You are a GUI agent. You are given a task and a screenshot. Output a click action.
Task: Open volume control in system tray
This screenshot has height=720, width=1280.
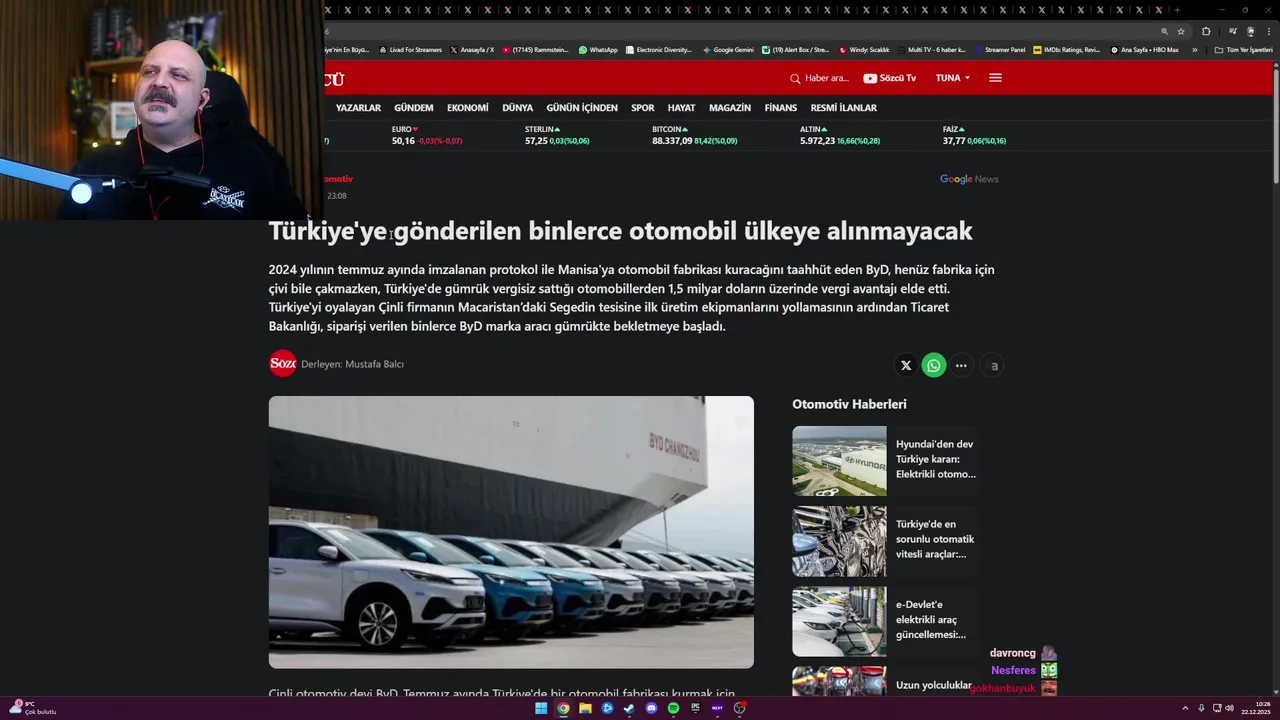tap(1229, 708)
